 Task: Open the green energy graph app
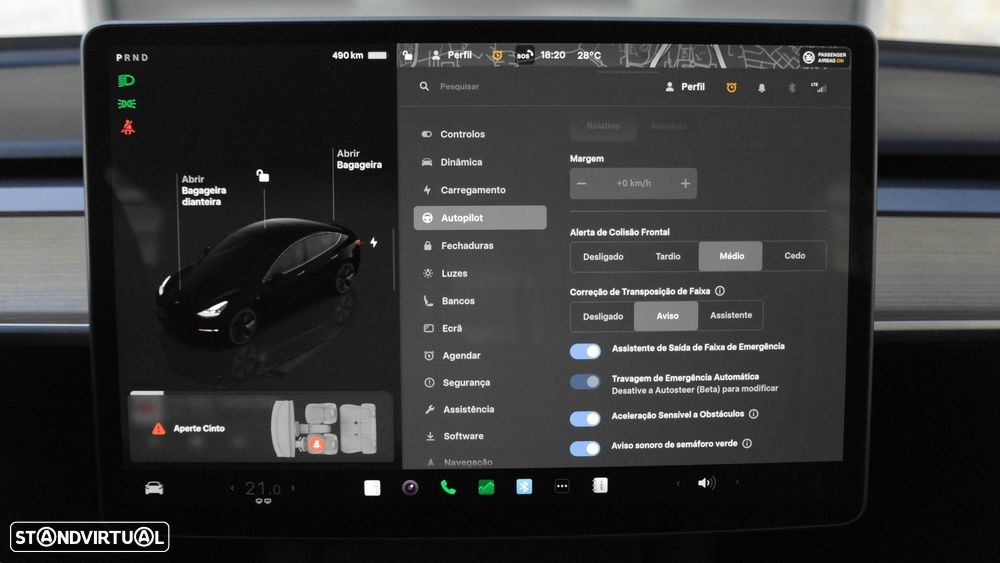pos(486,487)
